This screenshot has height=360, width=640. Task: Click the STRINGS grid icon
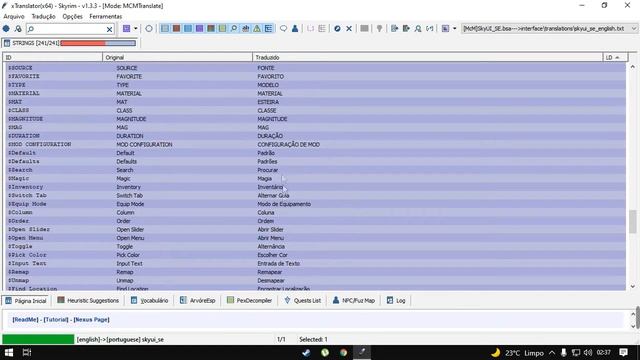pyautogui.click(x=7, y=43)
